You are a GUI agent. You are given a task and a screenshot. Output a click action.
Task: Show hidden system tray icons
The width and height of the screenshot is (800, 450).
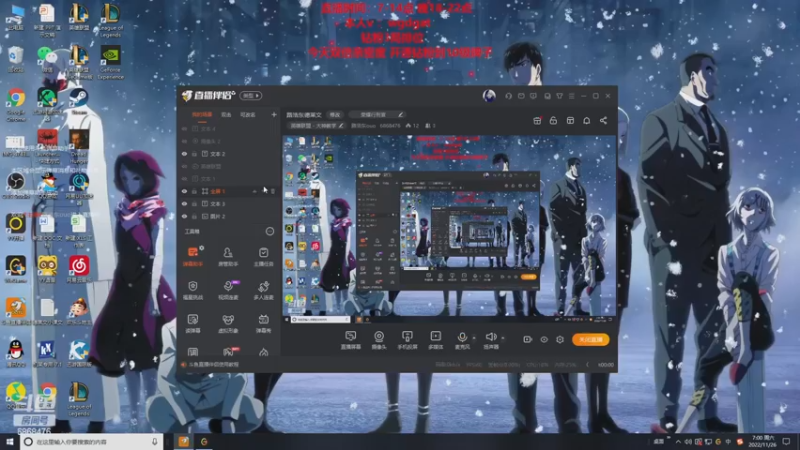678,442
